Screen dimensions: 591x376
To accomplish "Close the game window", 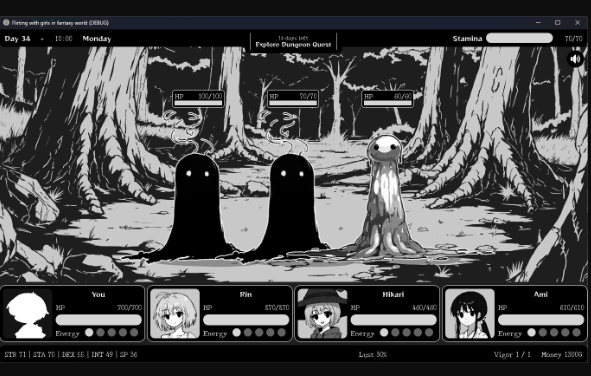I will 577,23.
